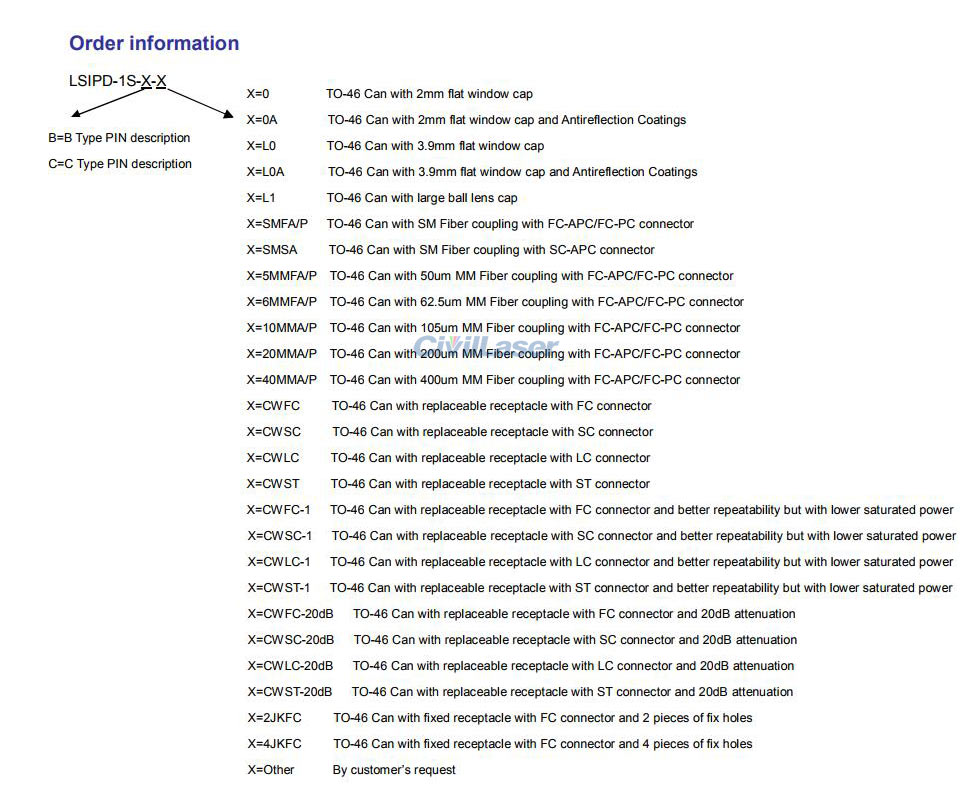This screenshot has height=808, width=974.
Task: Click the X=SMFA/P option code
Action: point(277,224)
